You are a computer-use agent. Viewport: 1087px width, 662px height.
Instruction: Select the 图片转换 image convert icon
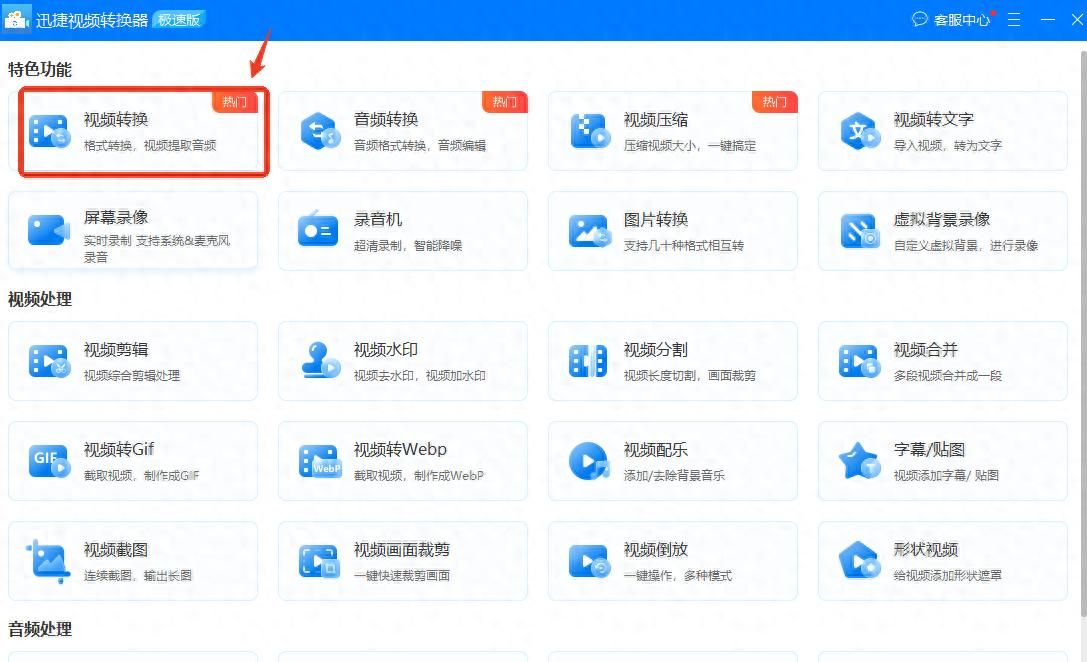coord(589,231)
